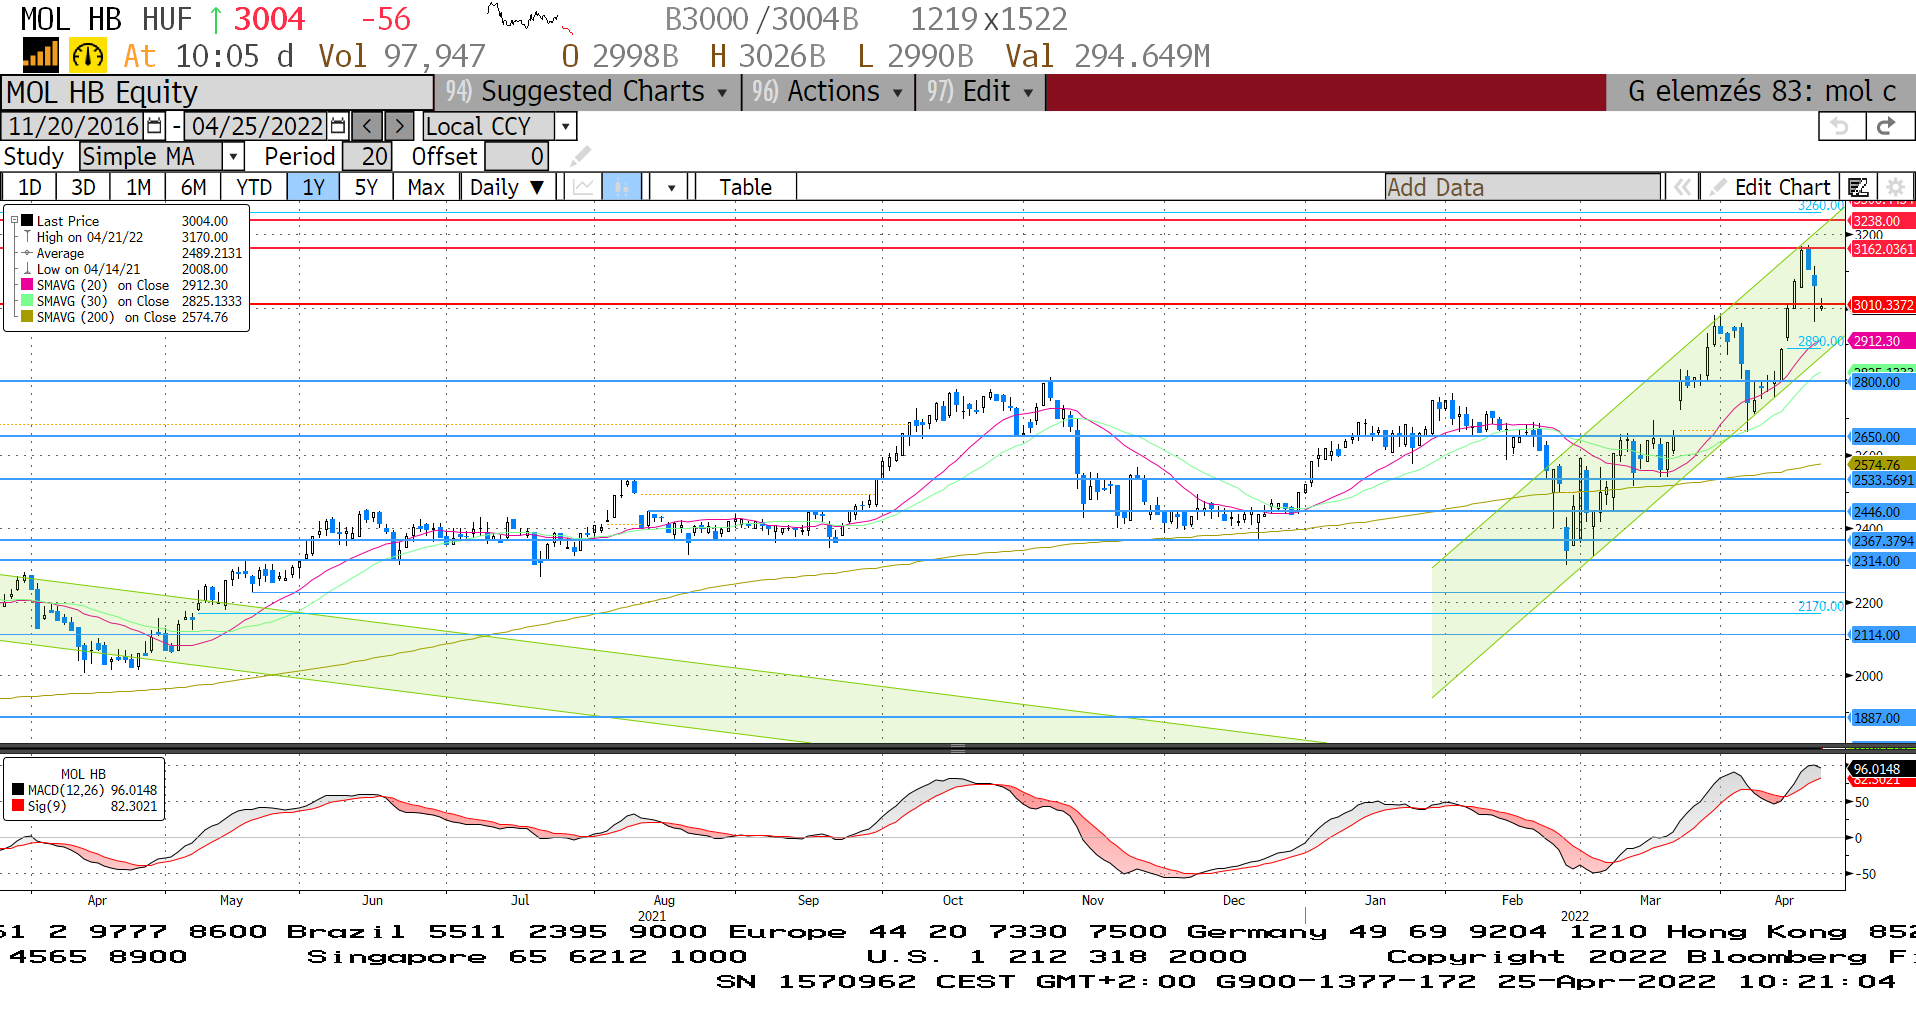Click the 1887.00 blue price level label
1916x1033 pixels.
tap(1882, 718)
